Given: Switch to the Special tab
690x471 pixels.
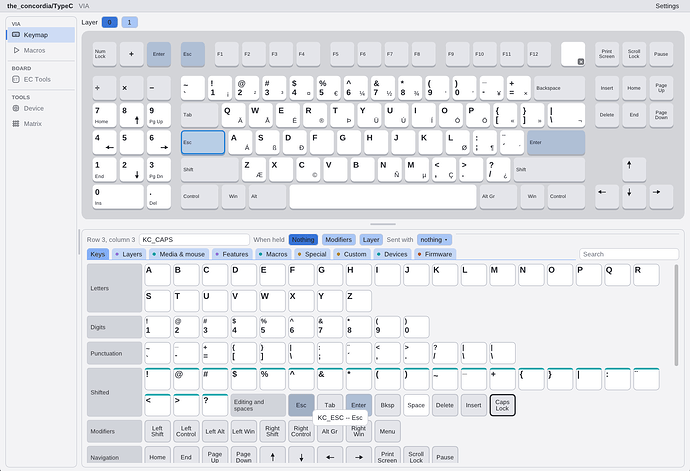Looking at the screenshot, I should pos(312,254).
